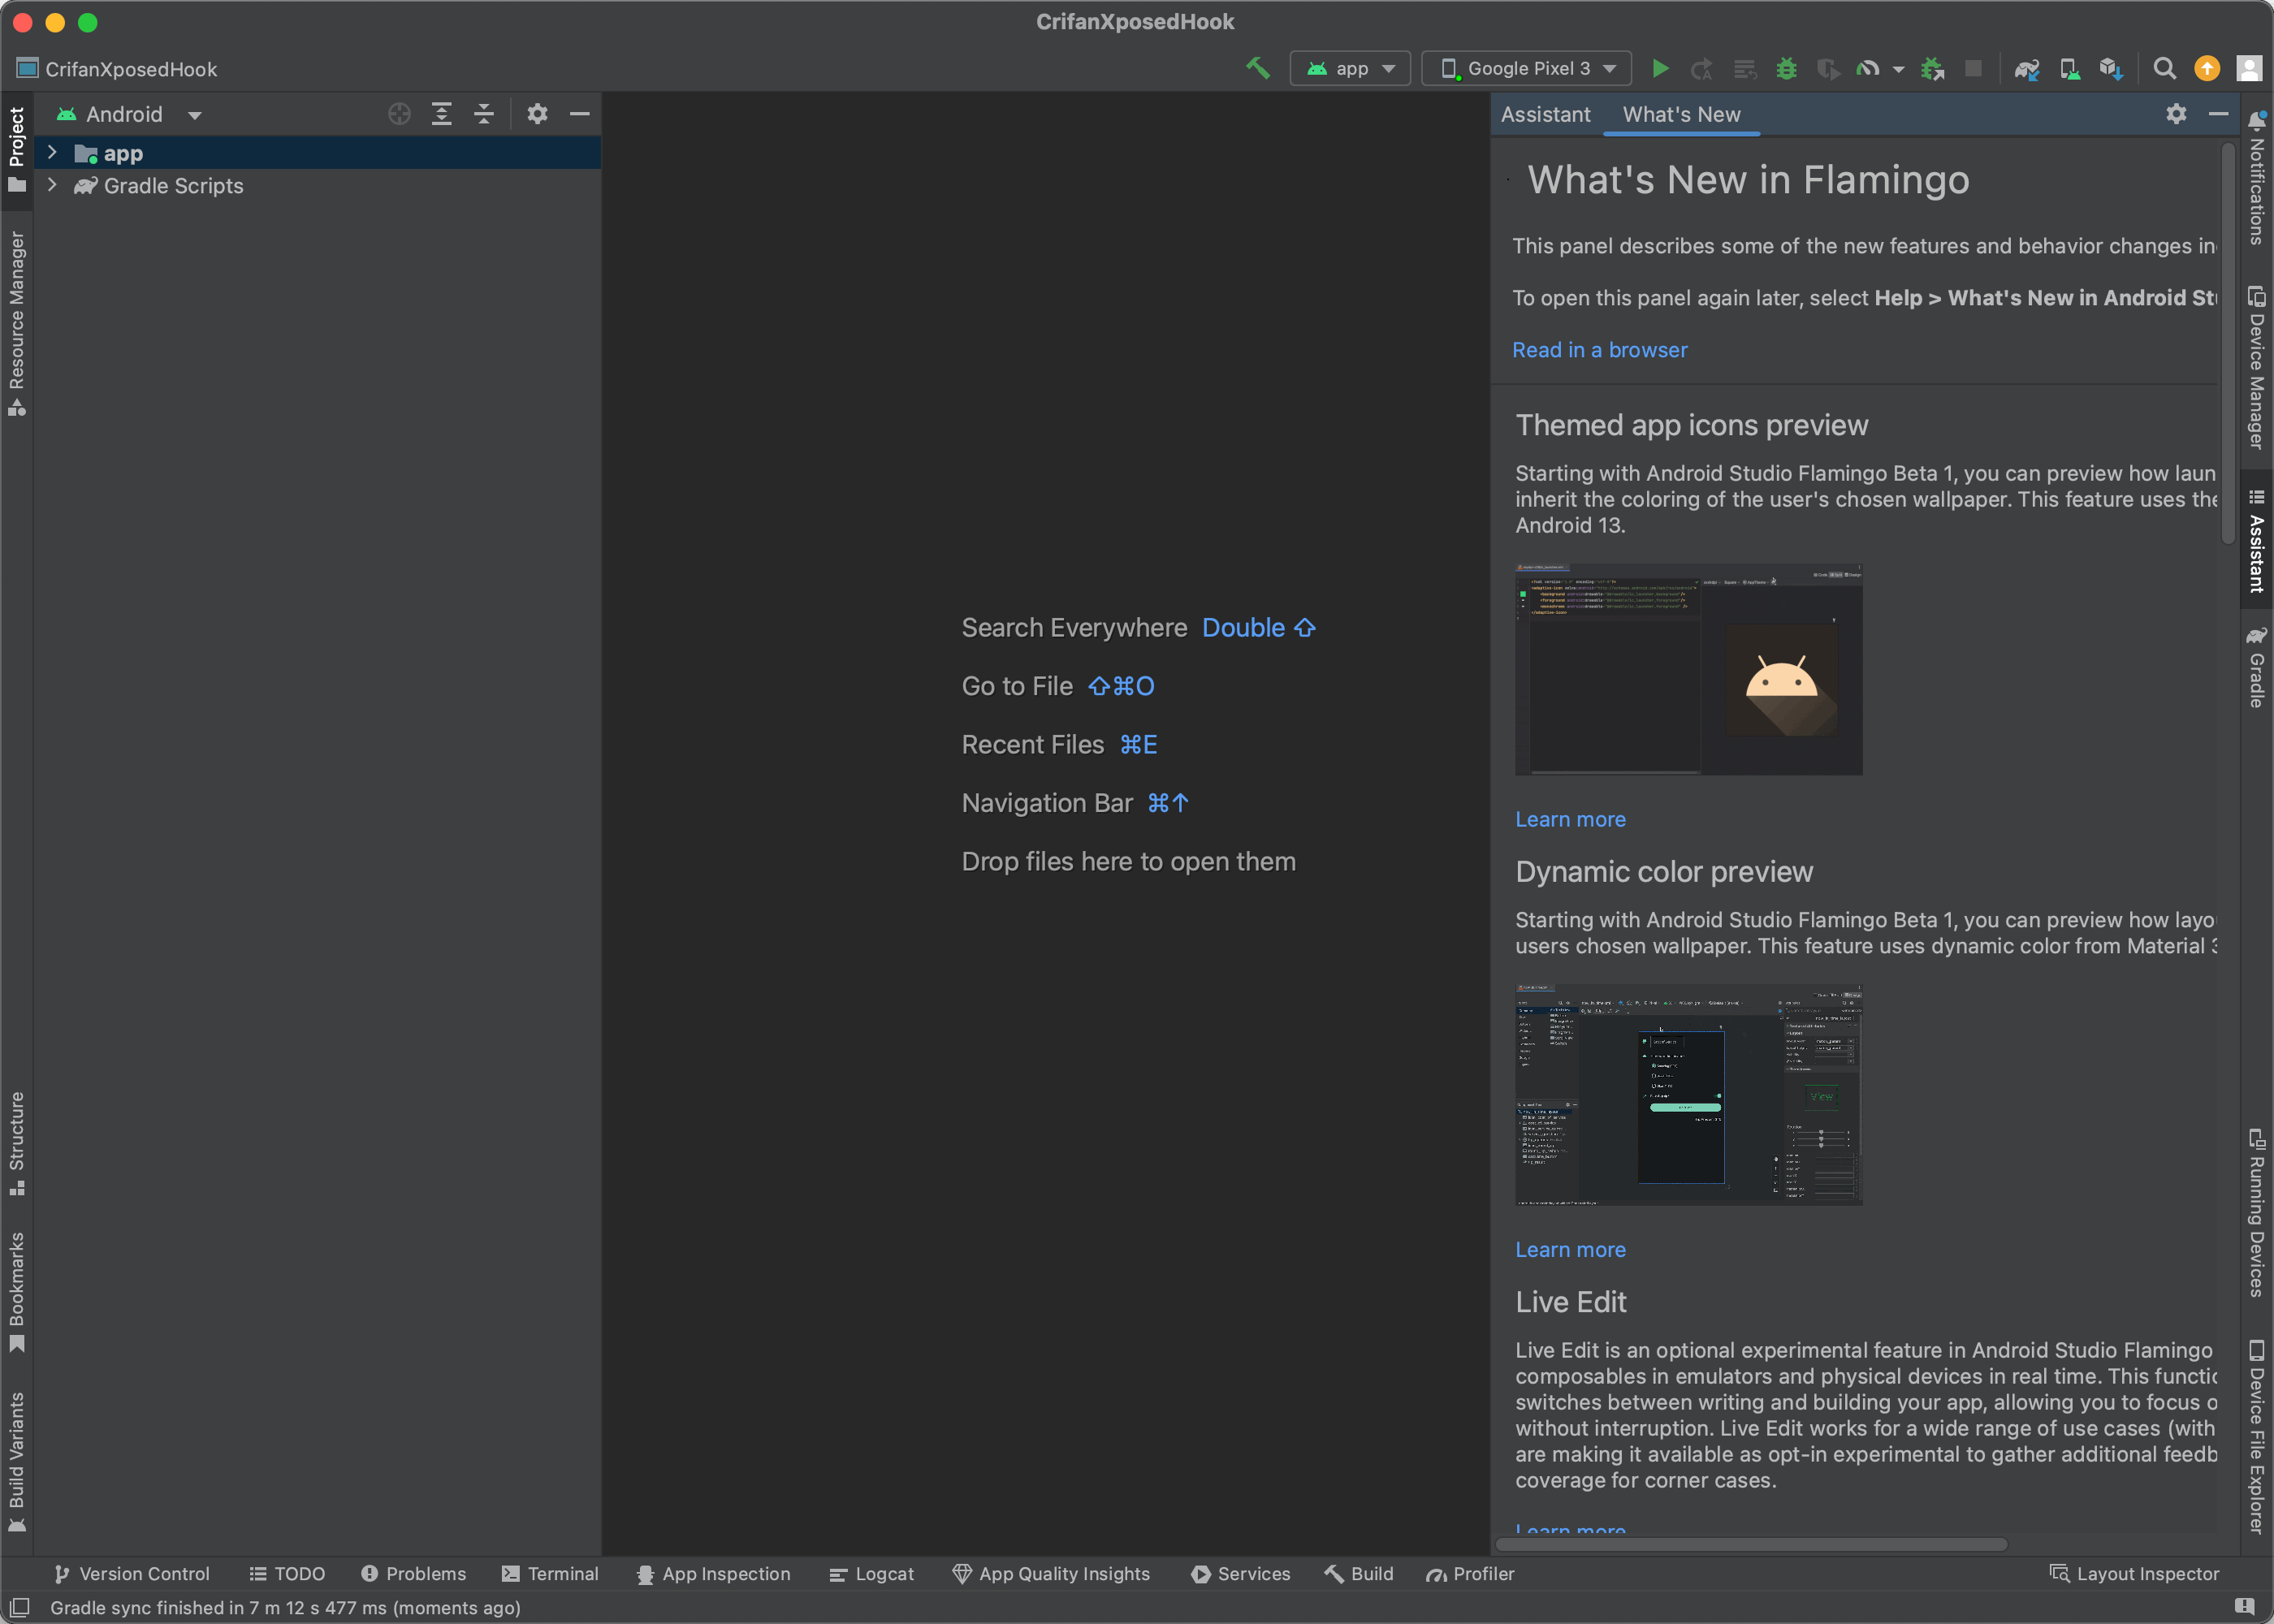The height and width of the screenshot is (1624, 2274).
Task: Click the Profile app gauge icon
Action: [1867, 68]
